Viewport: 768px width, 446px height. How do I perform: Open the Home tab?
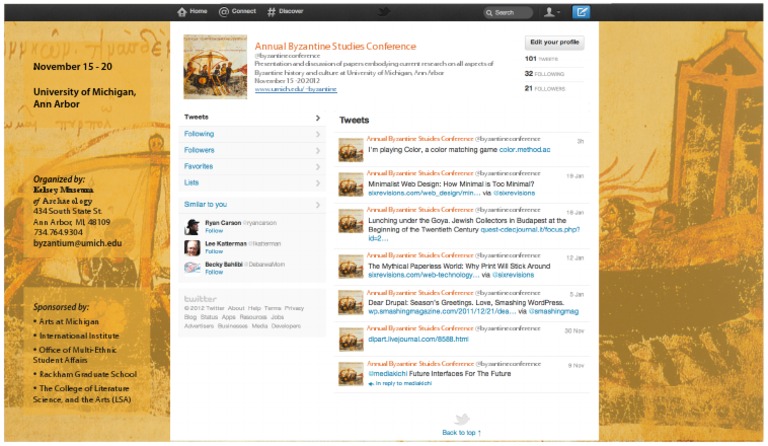[x=192, y=12]
